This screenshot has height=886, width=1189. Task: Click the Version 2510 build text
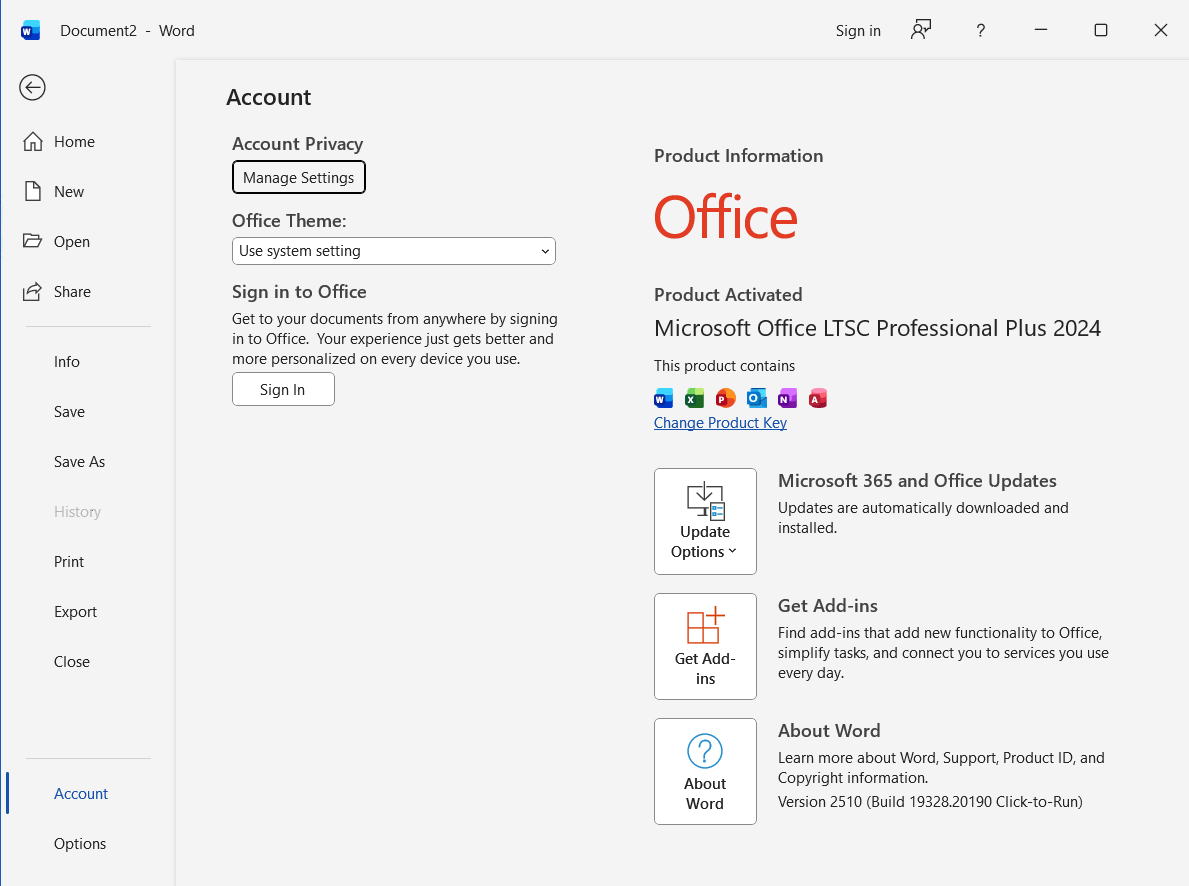(930, 802)
